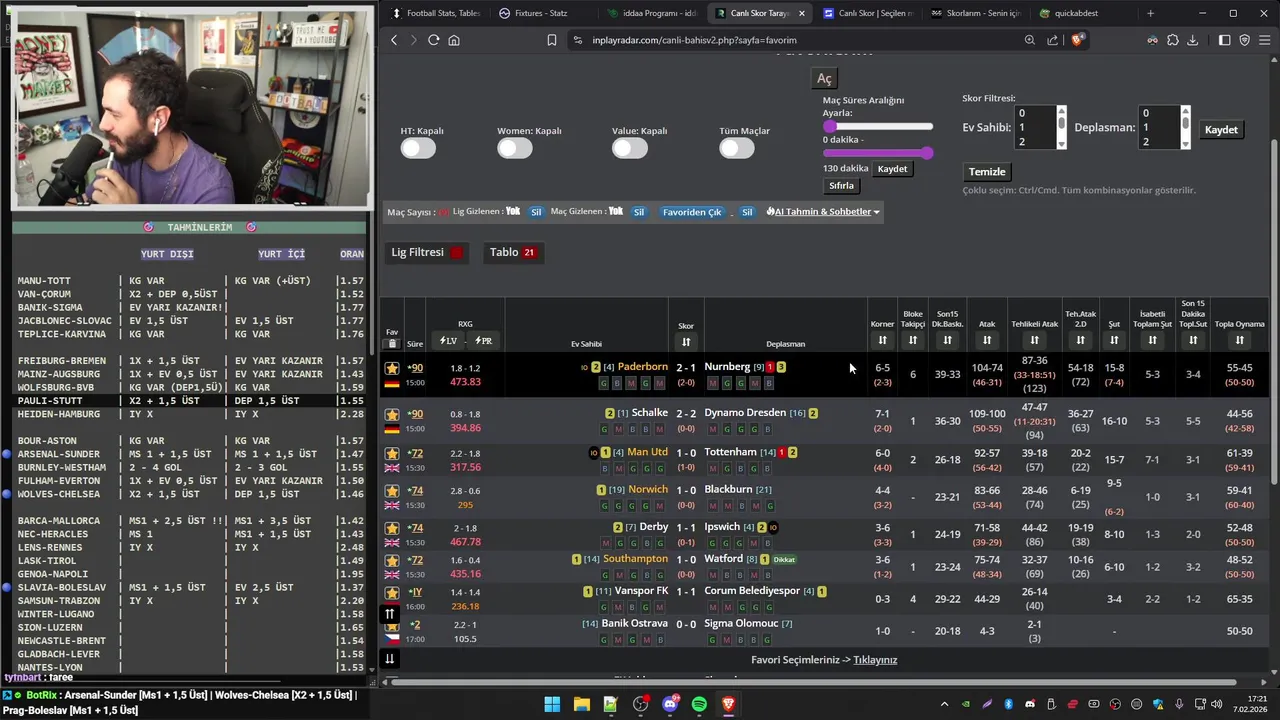Open the Tablo 21 button
The height and width of the screenshot is (720, 1280).
[x=514, y=253]
